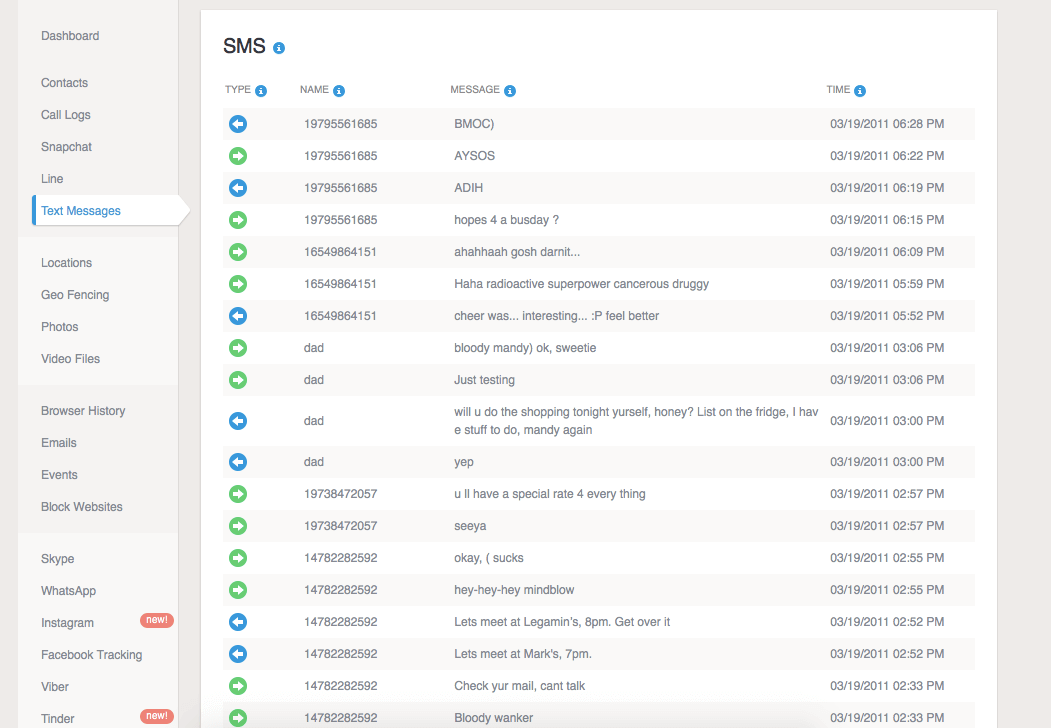Click the blue incoming arrow for BMOC) message
1051x728 pixels.
(238, 124)
